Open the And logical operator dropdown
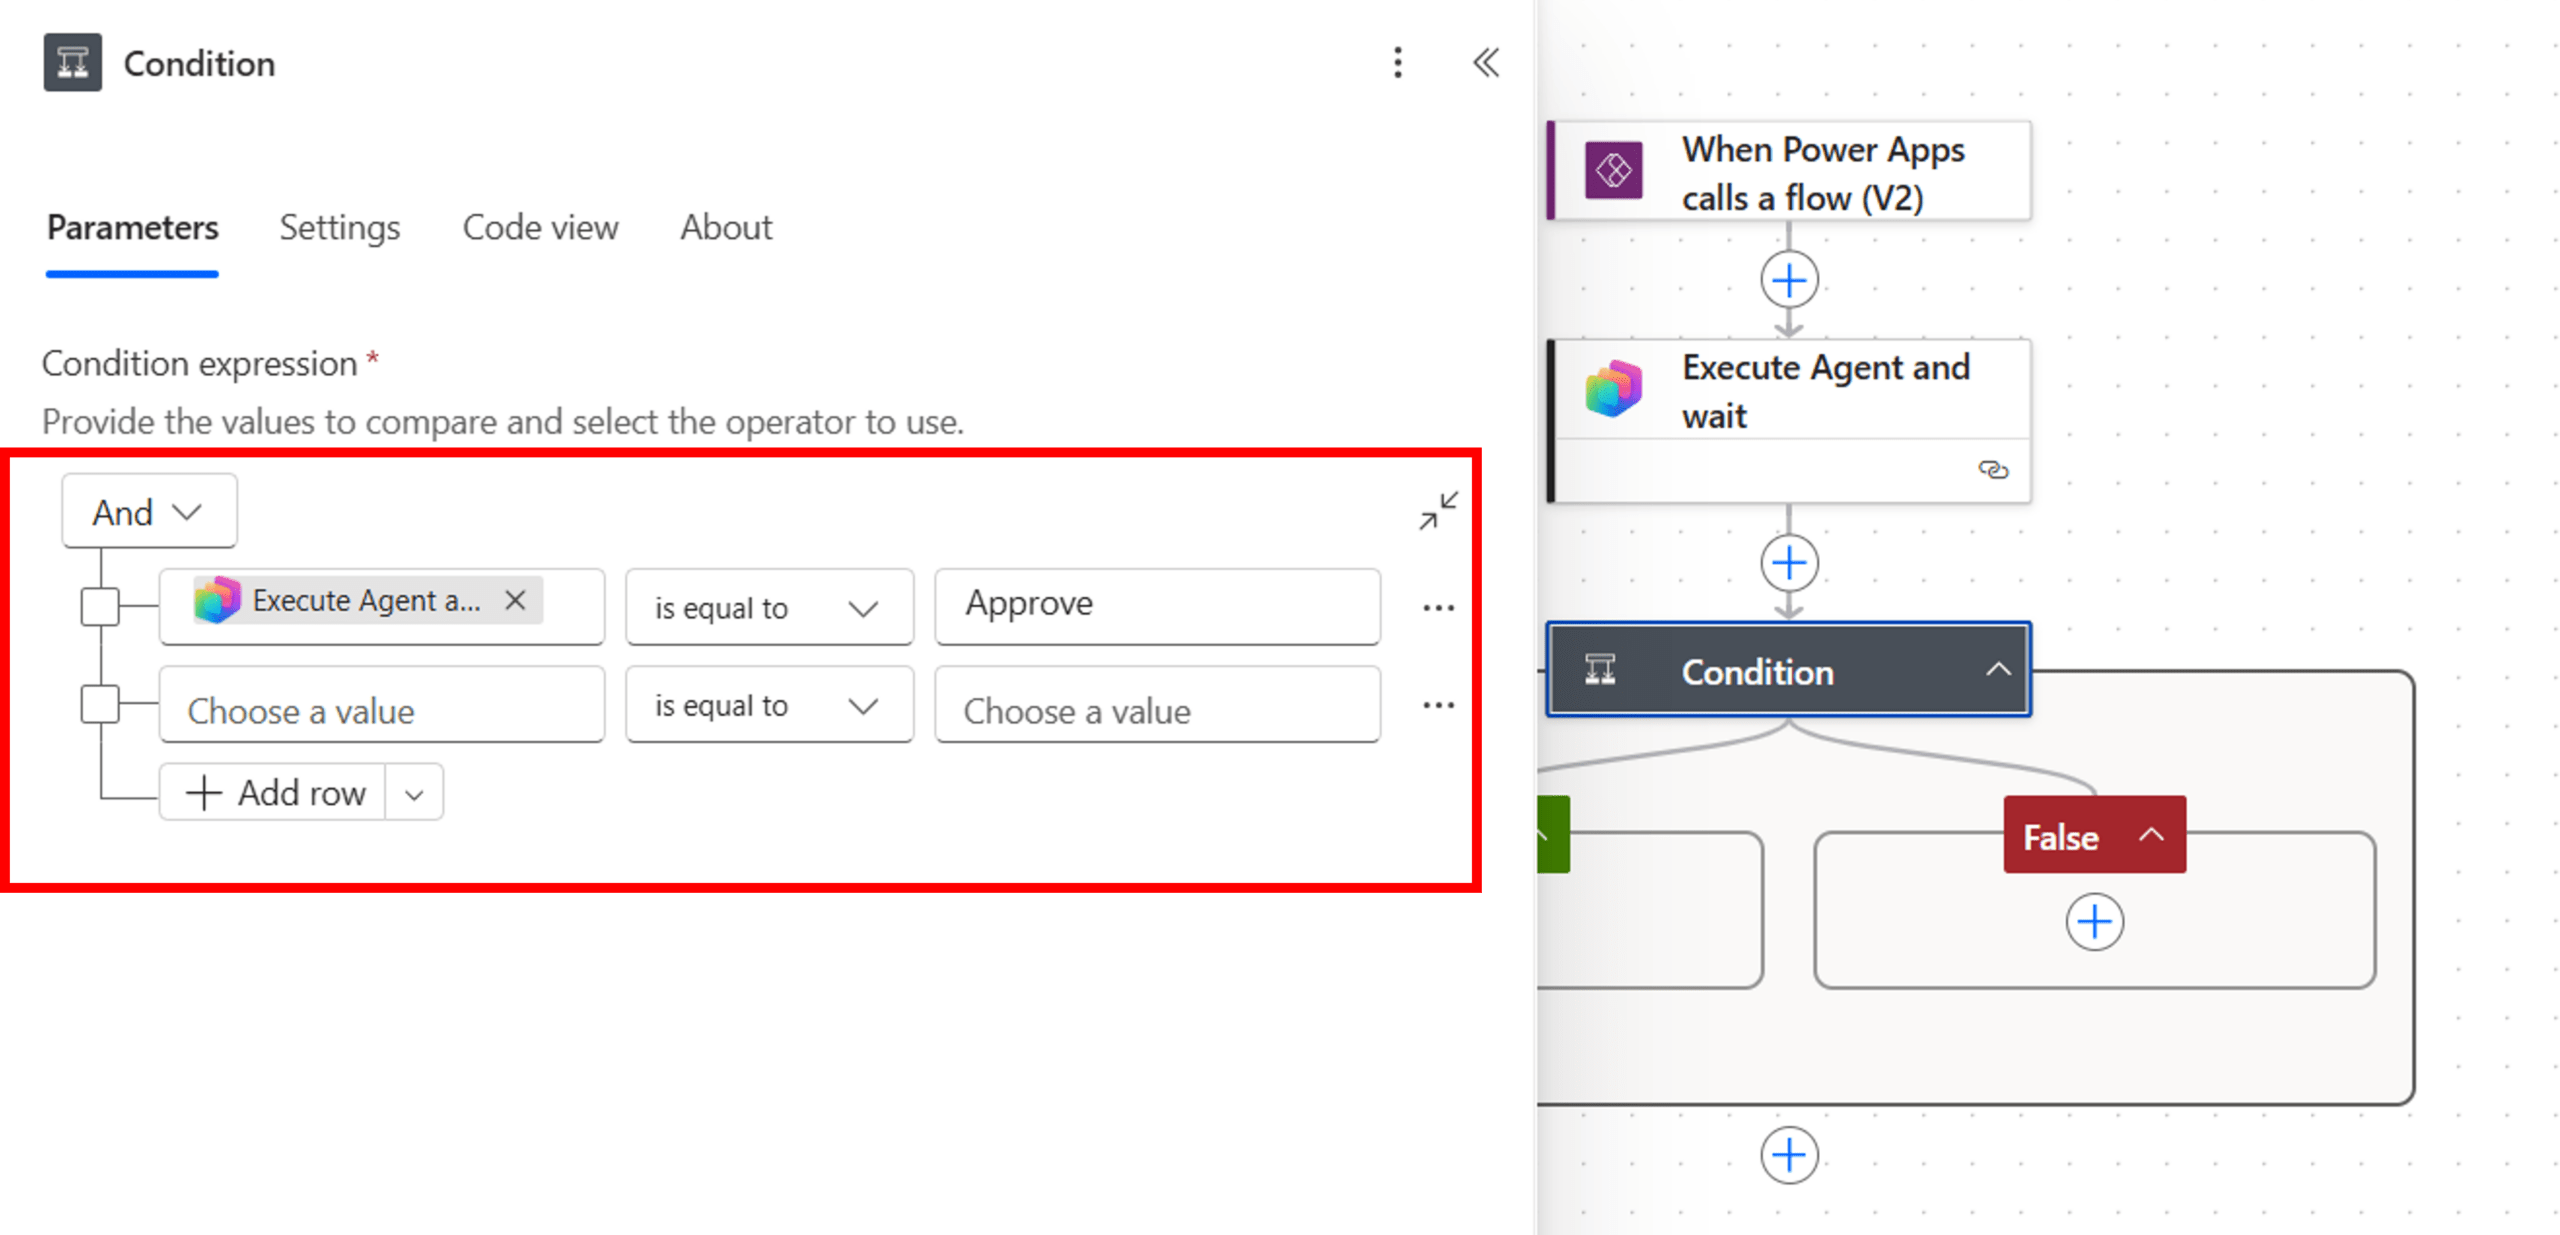 click(x=149, y=512)
